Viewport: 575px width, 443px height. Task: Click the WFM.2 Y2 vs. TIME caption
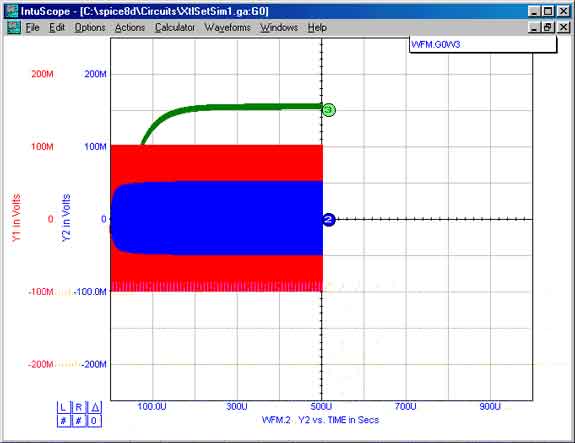(x=320, y=420)
